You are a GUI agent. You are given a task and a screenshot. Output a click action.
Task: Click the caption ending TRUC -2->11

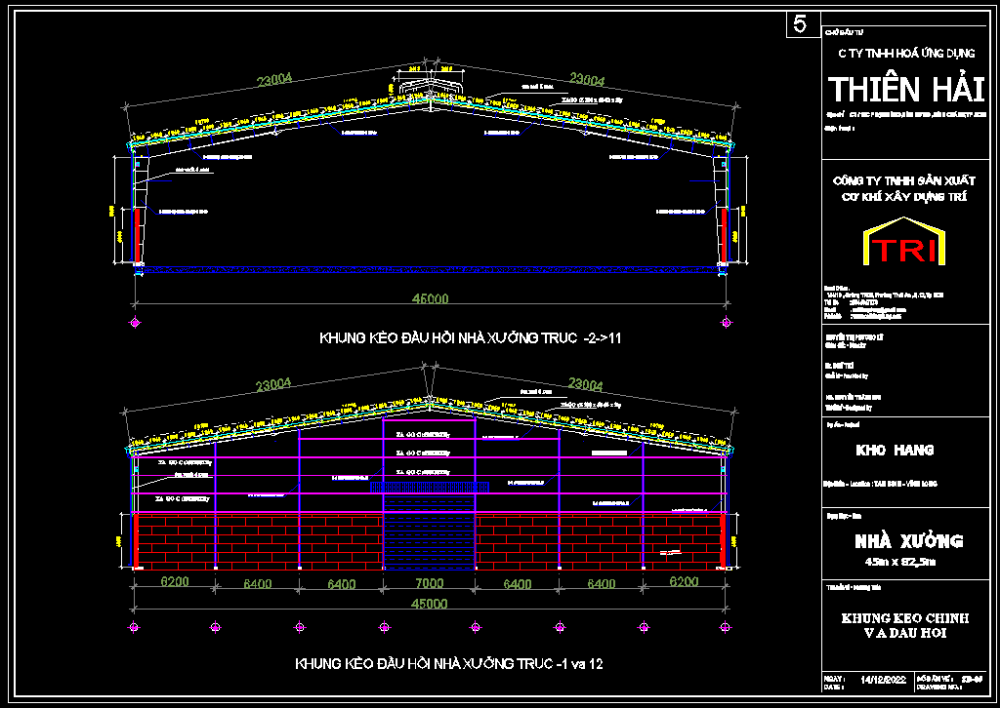470,338
